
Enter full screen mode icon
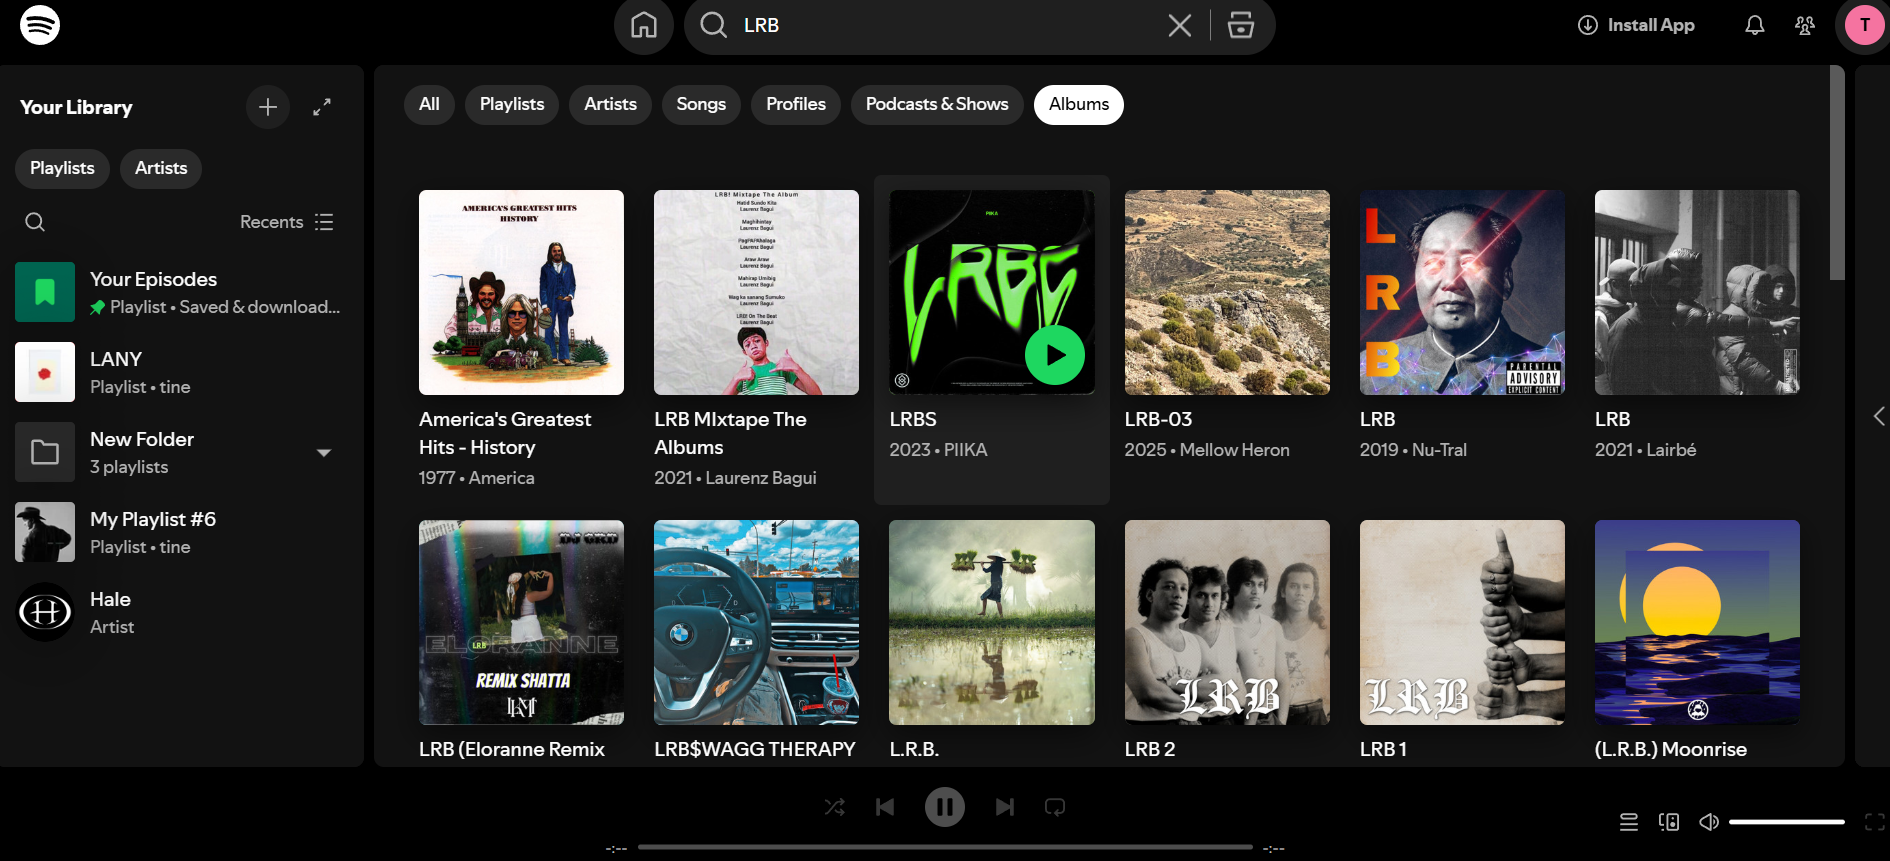(1875, 822)
